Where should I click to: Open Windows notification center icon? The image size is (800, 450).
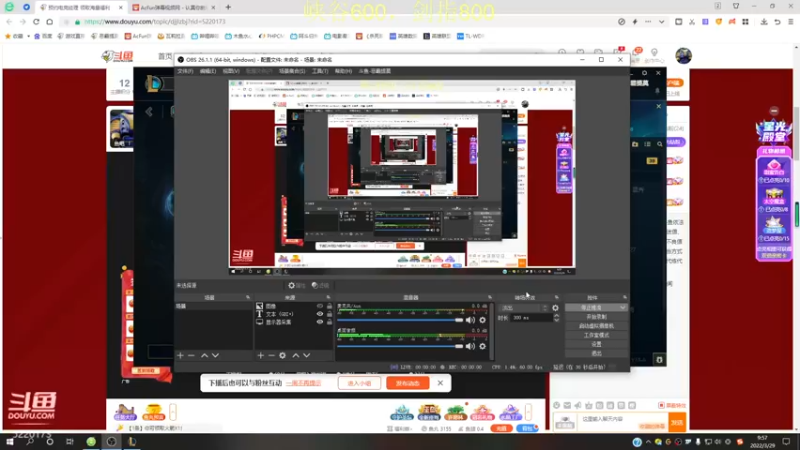coord(786,441)
